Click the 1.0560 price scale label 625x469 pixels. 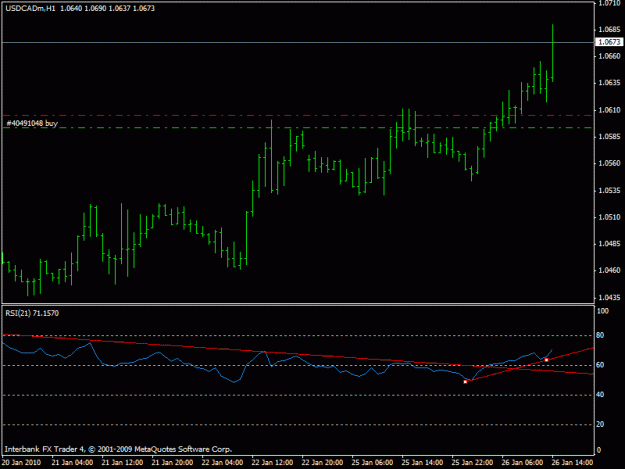click(x=609, y=163)
